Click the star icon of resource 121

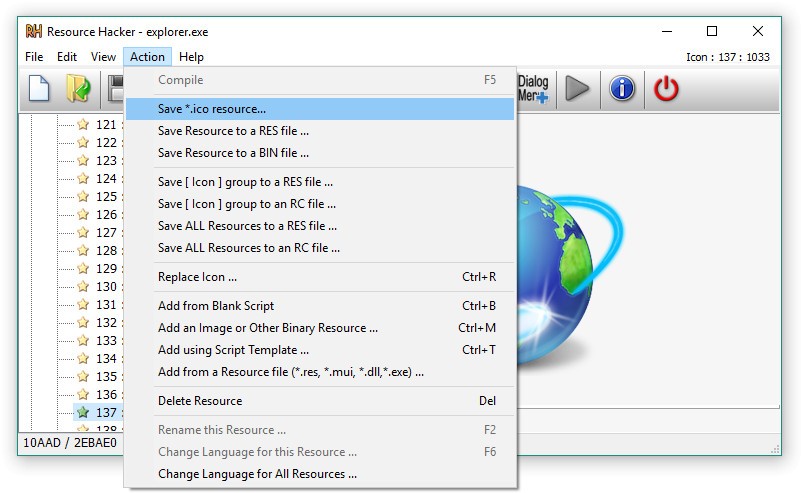tap(83, 124)
